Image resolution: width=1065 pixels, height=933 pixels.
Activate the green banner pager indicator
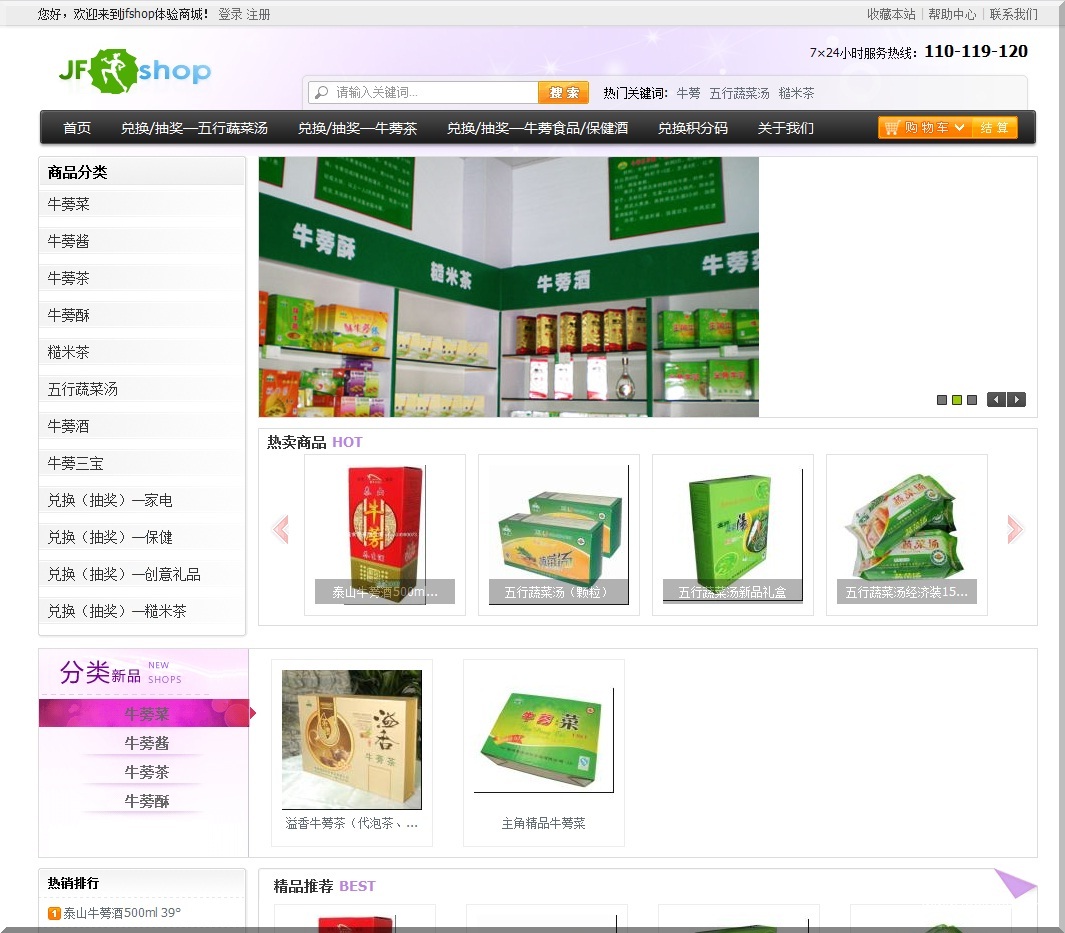pyautogui.click(x=955, y=399)
